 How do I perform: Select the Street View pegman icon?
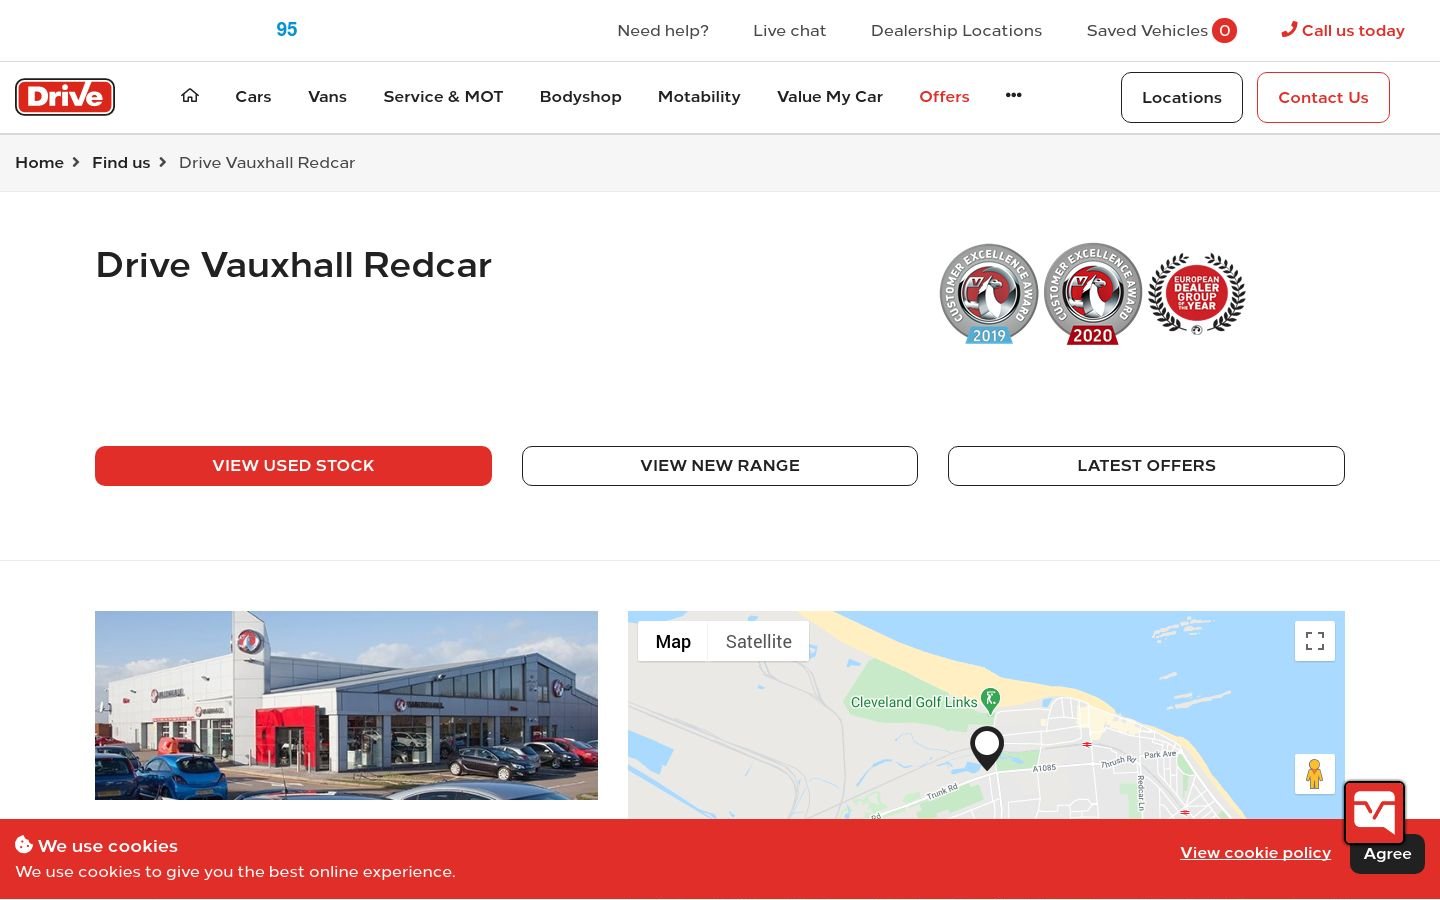click(1315, 774)
